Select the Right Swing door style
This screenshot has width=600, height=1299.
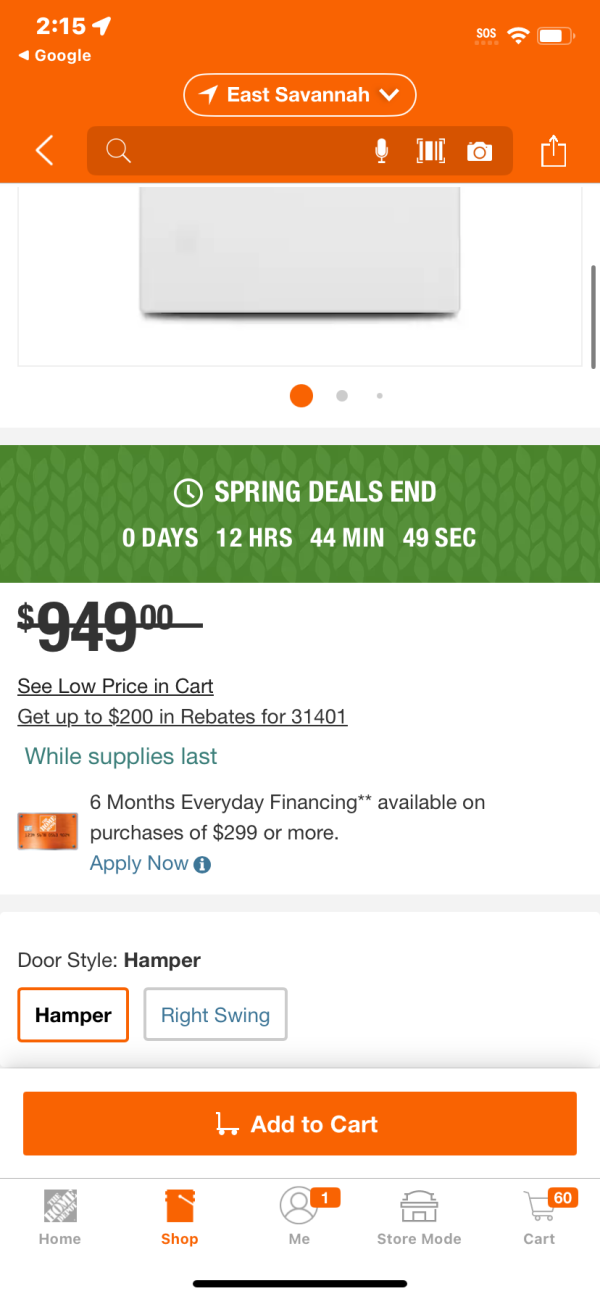tap(215, 1015)
